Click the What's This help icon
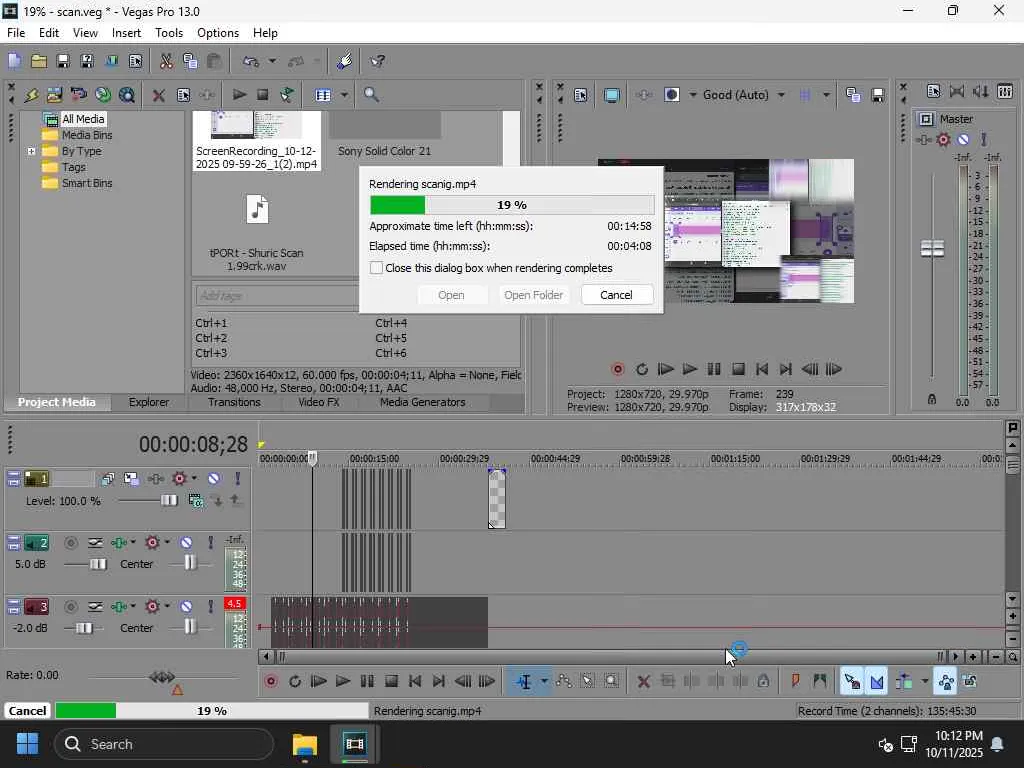Screen dimensions: 1024x768 (377, 61)
